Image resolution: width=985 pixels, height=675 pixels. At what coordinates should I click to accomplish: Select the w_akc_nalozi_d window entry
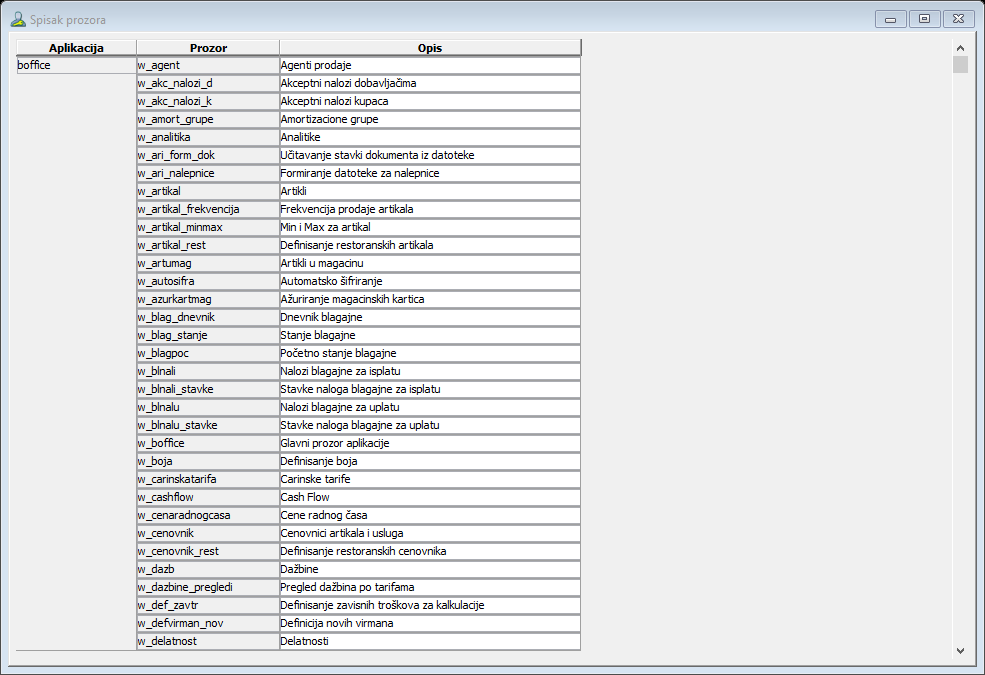coord(208,84)
